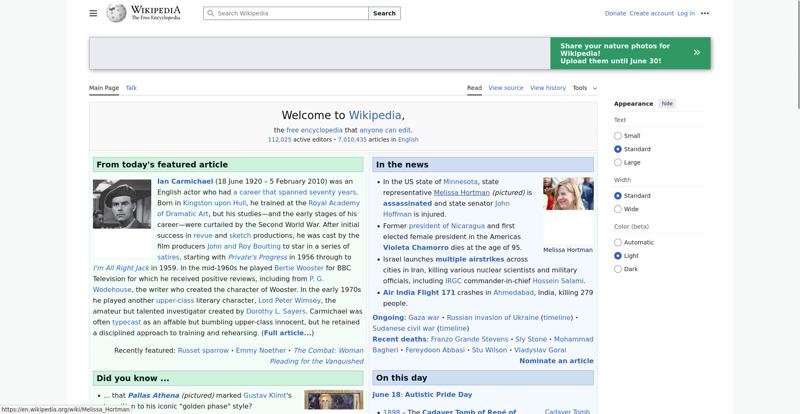This screenshot has width=800, height=414.
Task: Open the free encyclopedia link
Action: click(x=314, y=130)
